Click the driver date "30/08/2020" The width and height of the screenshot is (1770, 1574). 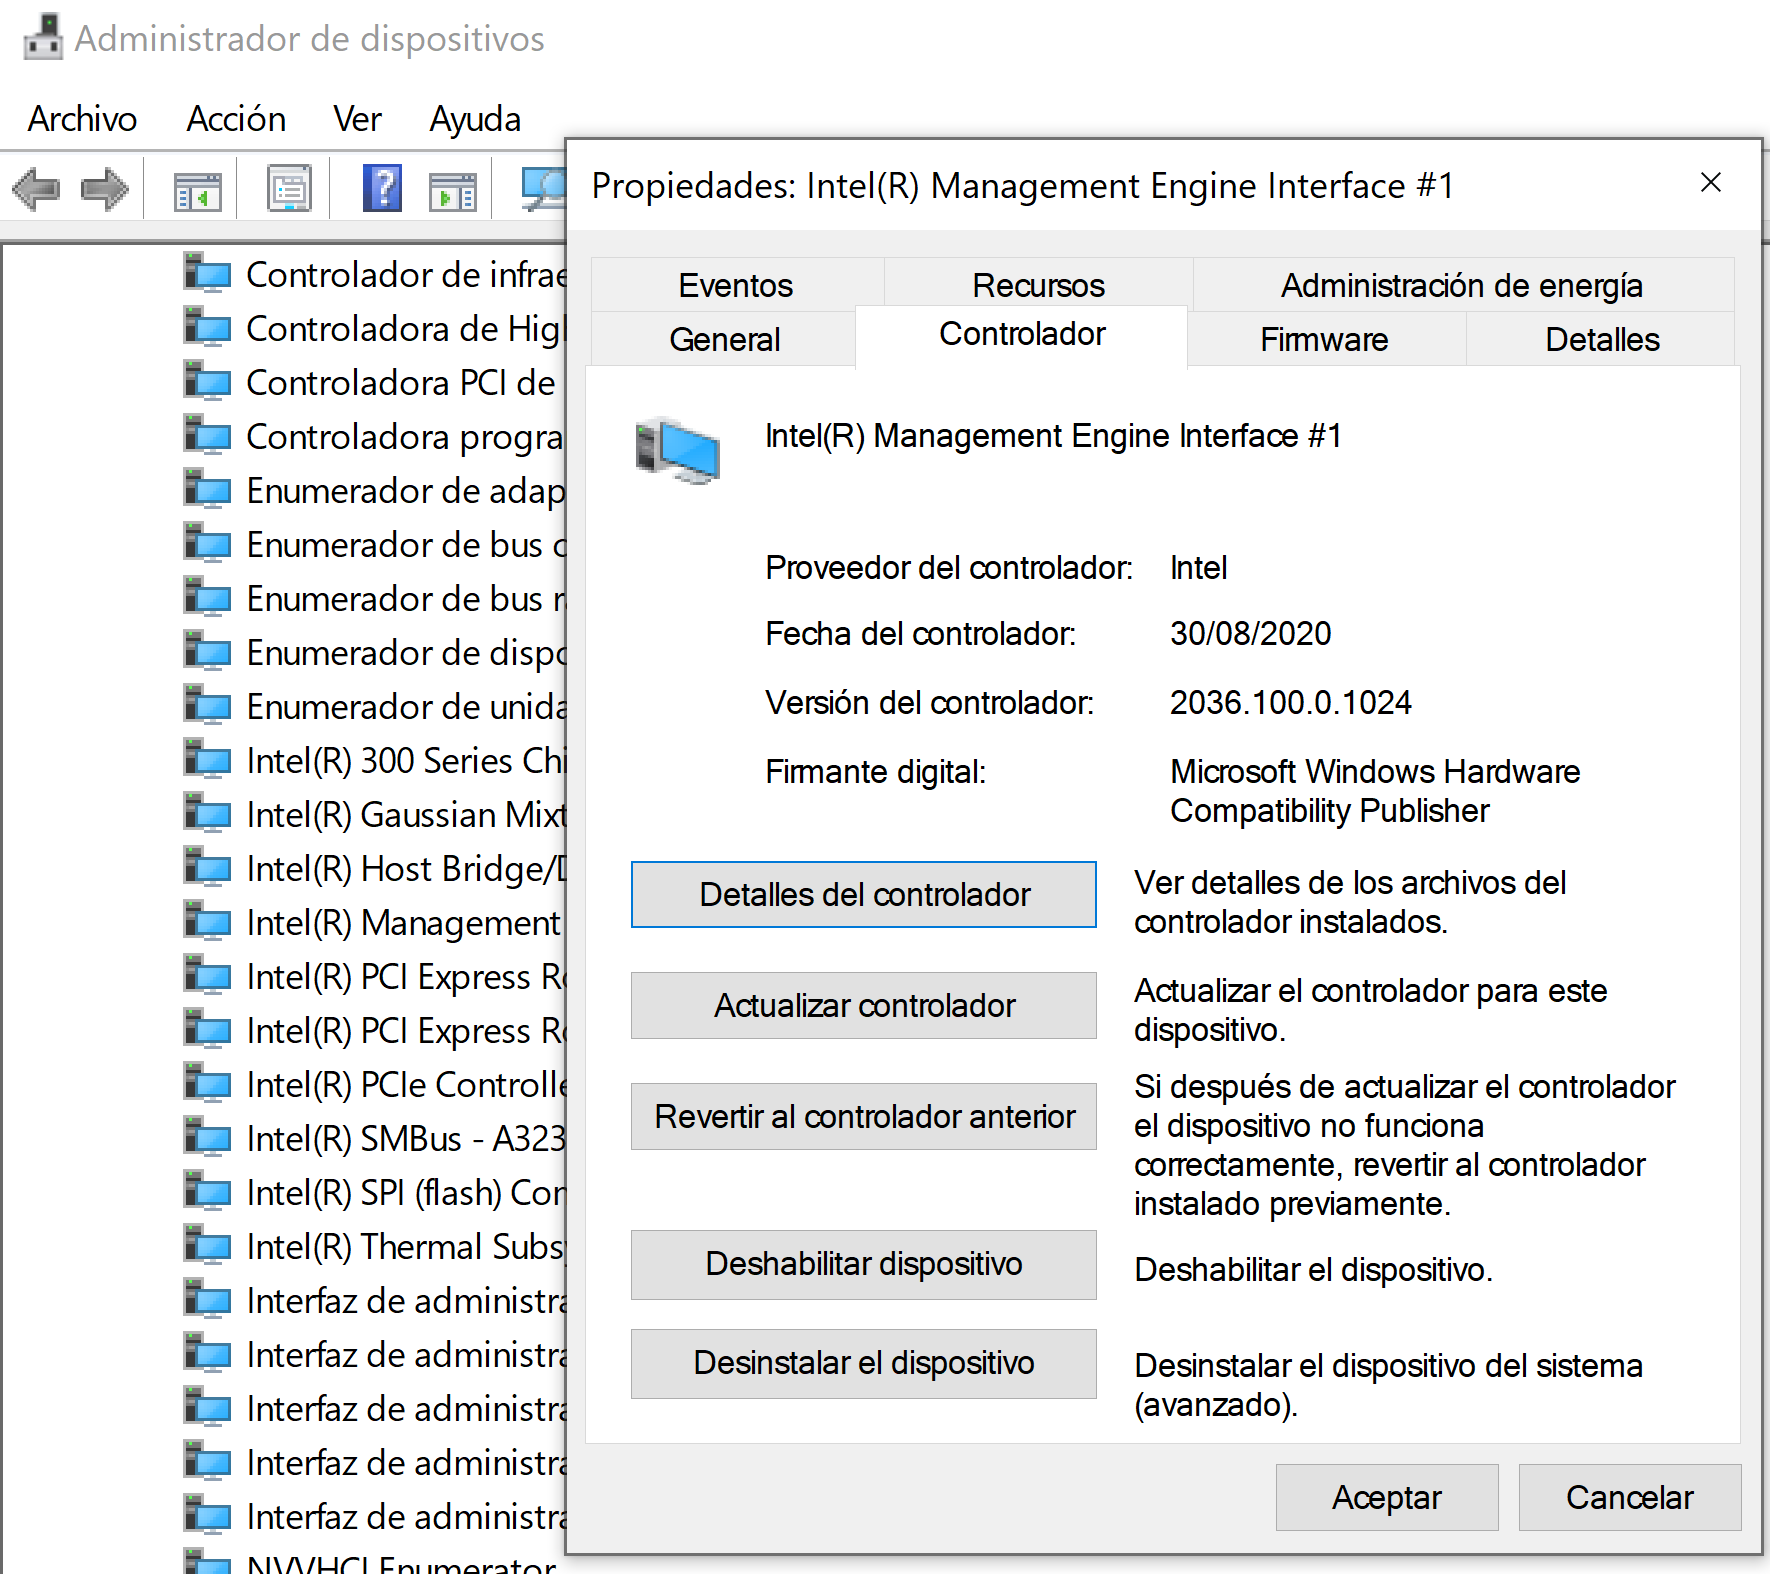pyautogui.click(x=1250, y=633)
